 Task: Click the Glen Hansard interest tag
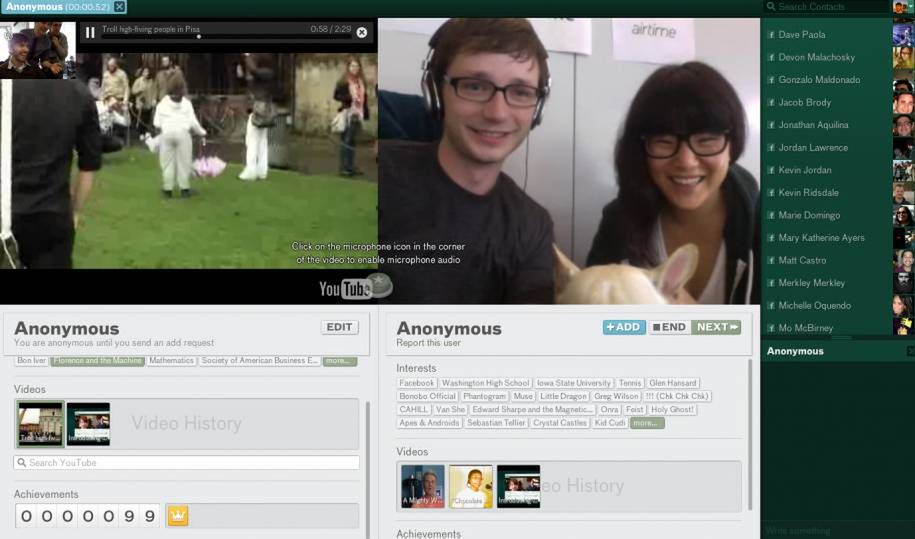click(673, 383)
